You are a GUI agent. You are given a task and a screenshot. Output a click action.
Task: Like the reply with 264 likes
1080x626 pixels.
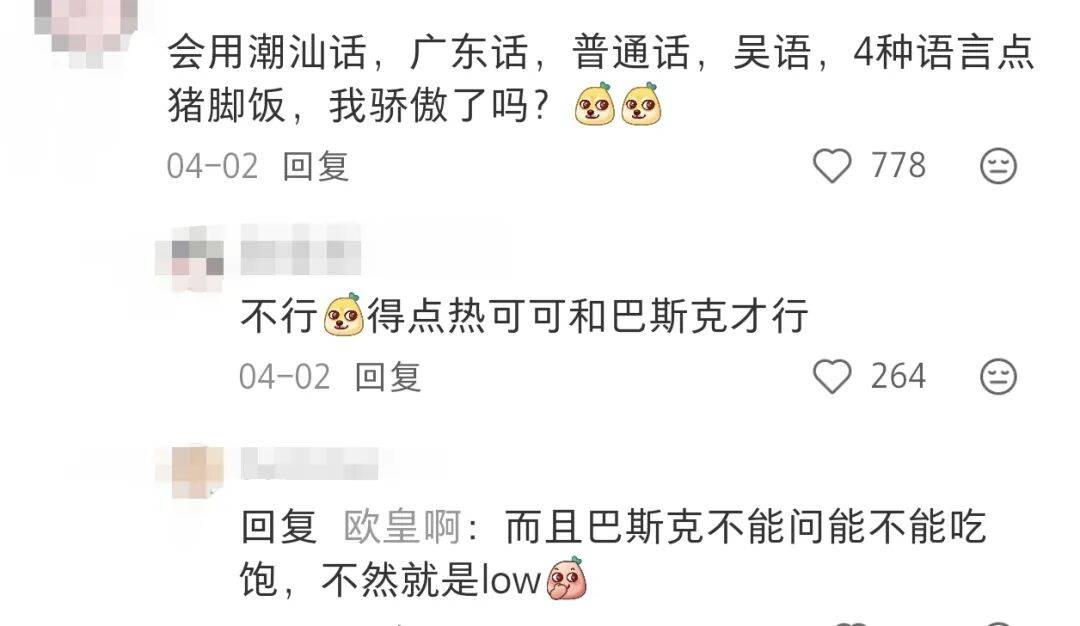tap(832, 377)
